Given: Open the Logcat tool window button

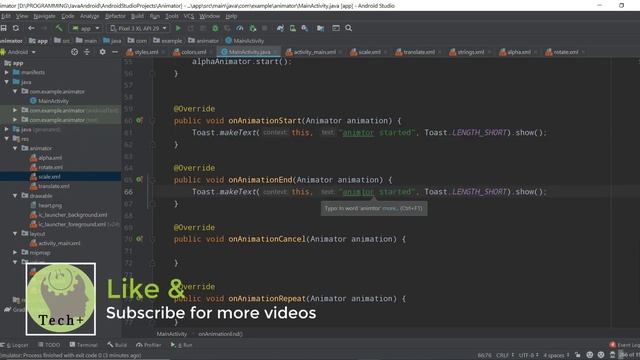Looking at the screenshot, I should (x=14, y=345).
